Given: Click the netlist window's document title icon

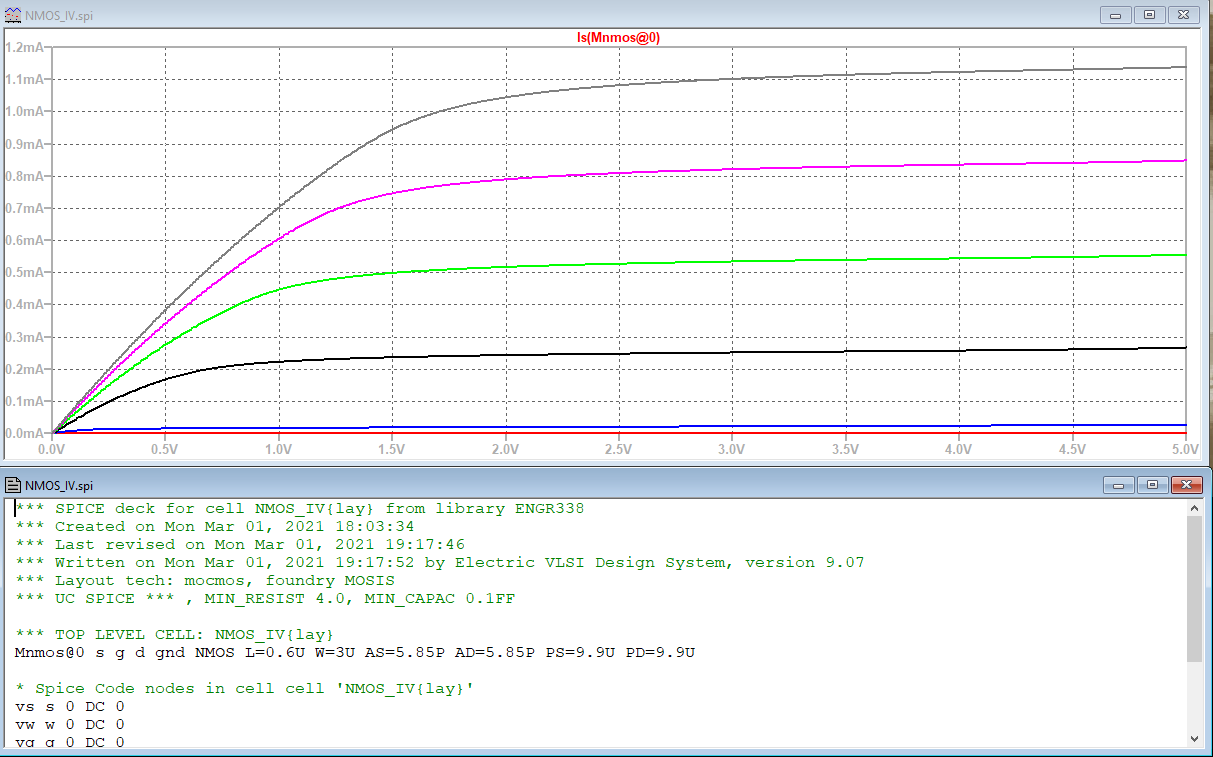Looking at the screenshot, I should click(13, 485).
